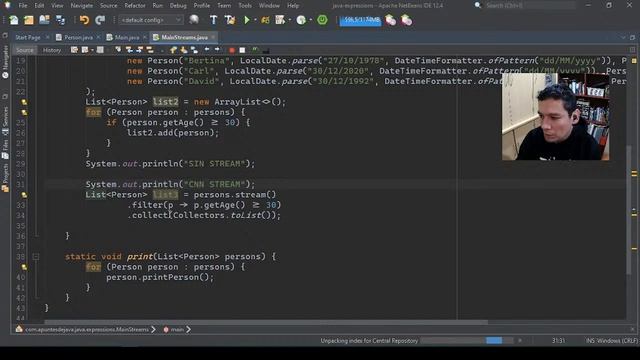Click the round globe icon before green power button

301,20
